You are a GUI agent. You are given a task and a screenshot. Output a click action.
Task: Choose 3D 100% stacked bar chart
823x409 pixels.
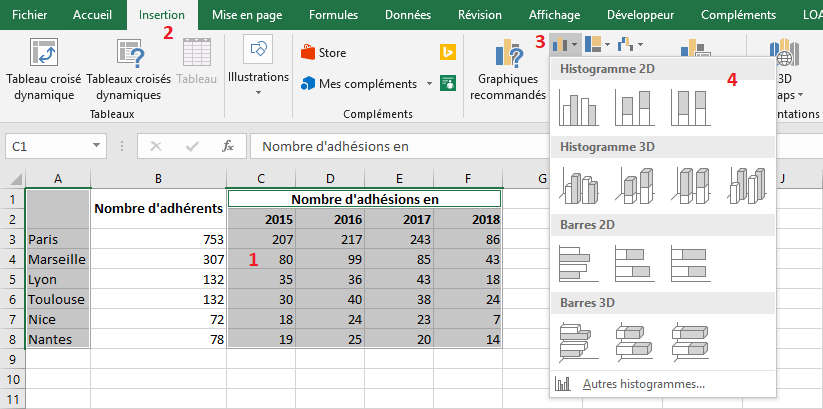click(690, 342)
